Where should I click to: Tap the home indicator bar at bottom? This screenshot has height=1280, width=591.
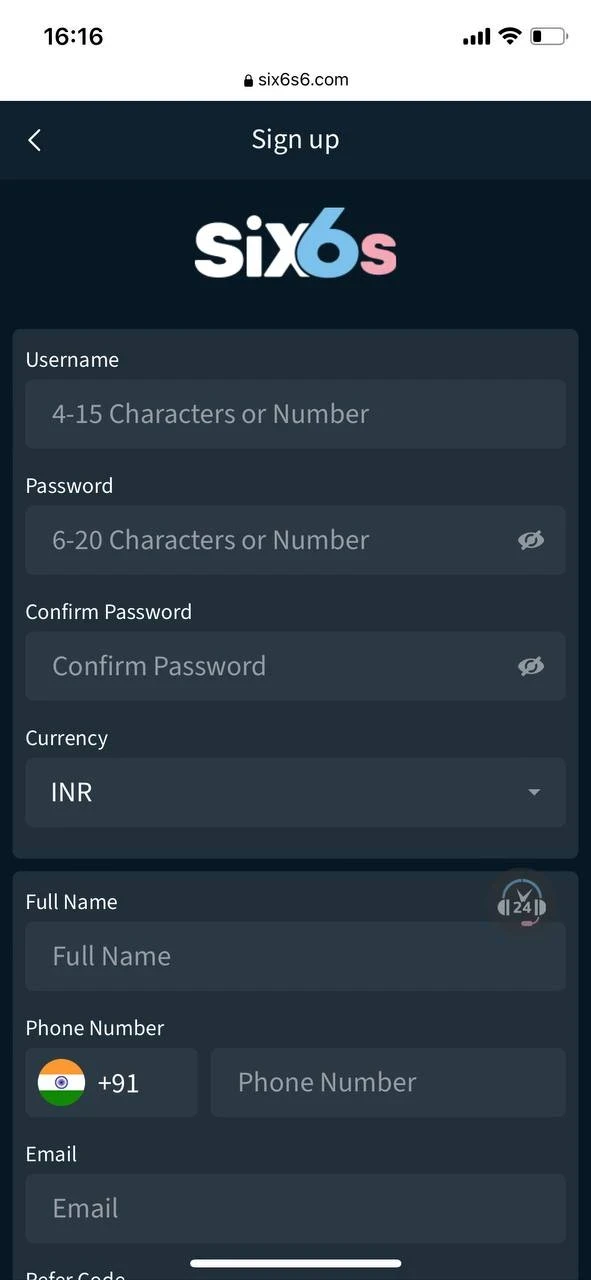[x=295, y=1262]
